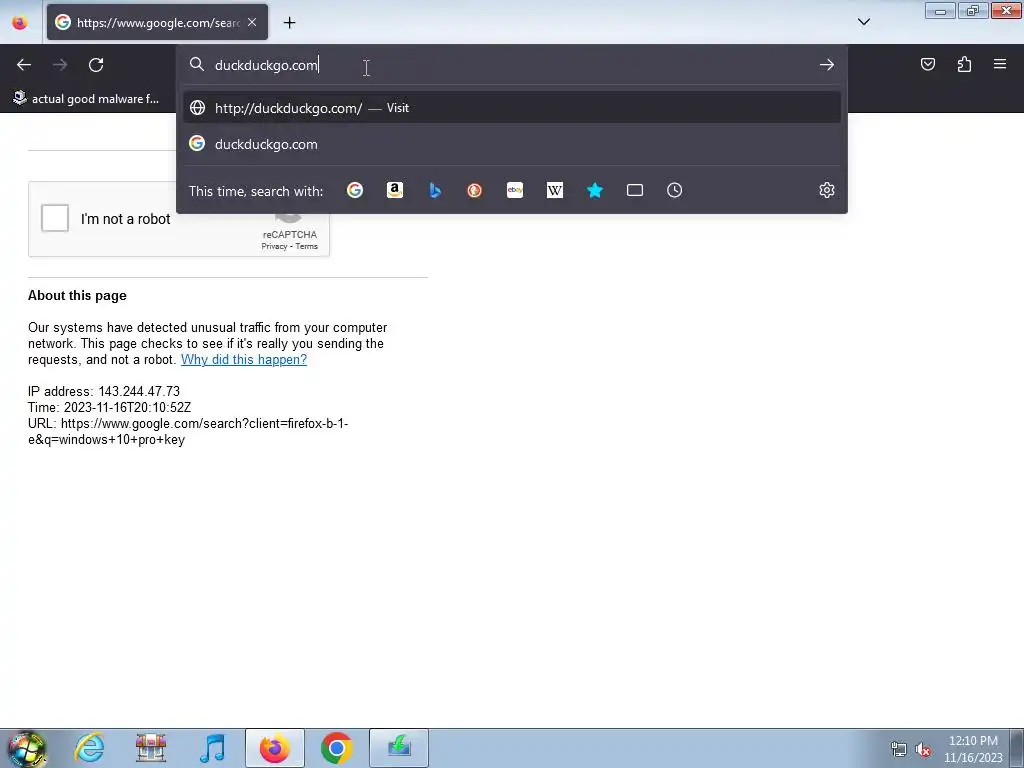Check the I'm not a robot checkbox
Viewport: 1024px width, 768px height.
[x=55, y=218]
